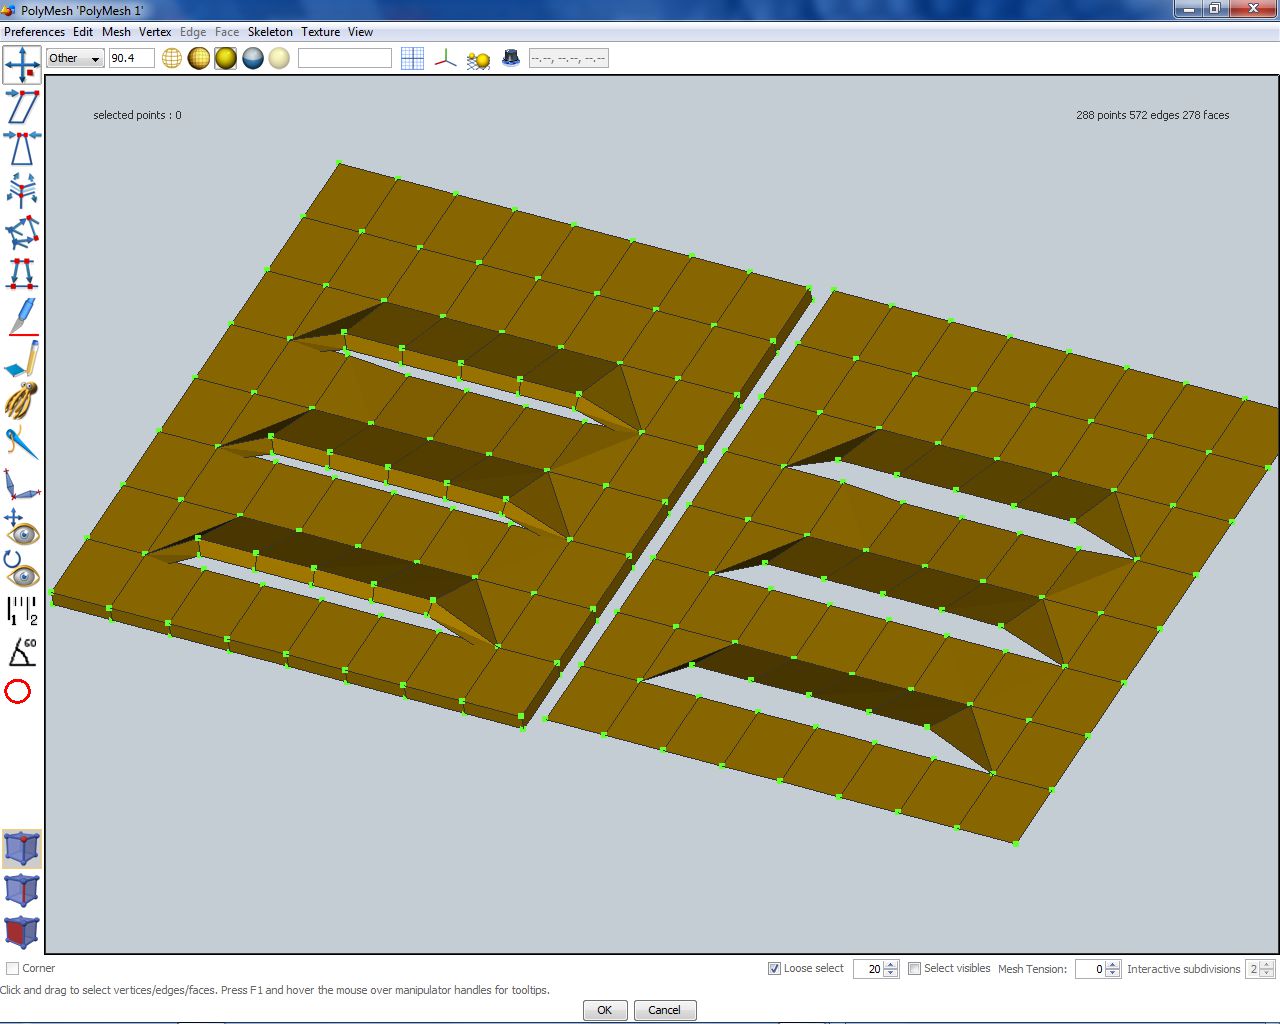Increase the Loose select distance value
Image resolution: width=1280 pixels, height=1024 pixels.
tap(892, 965)
